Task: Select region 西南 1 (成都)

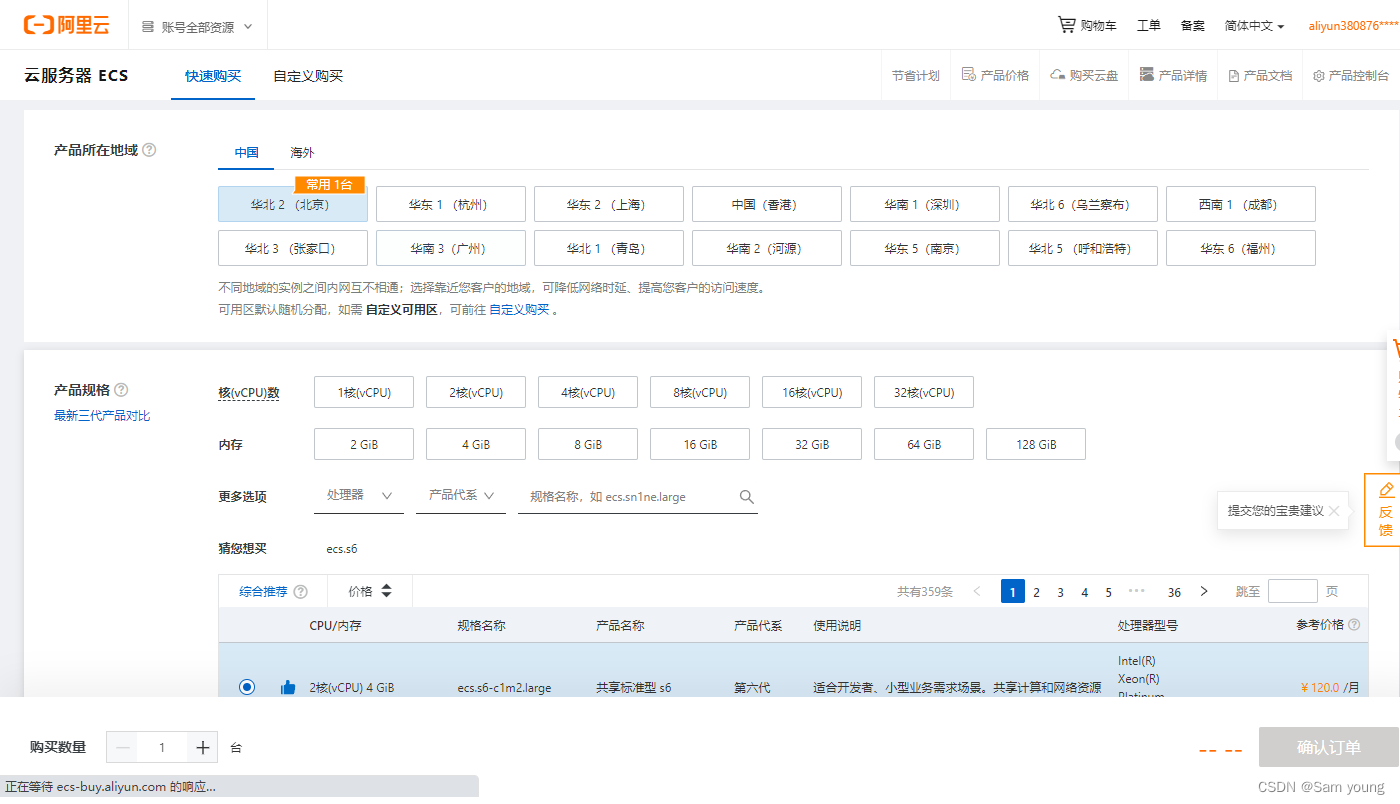Action: (x=1241, y=204)
